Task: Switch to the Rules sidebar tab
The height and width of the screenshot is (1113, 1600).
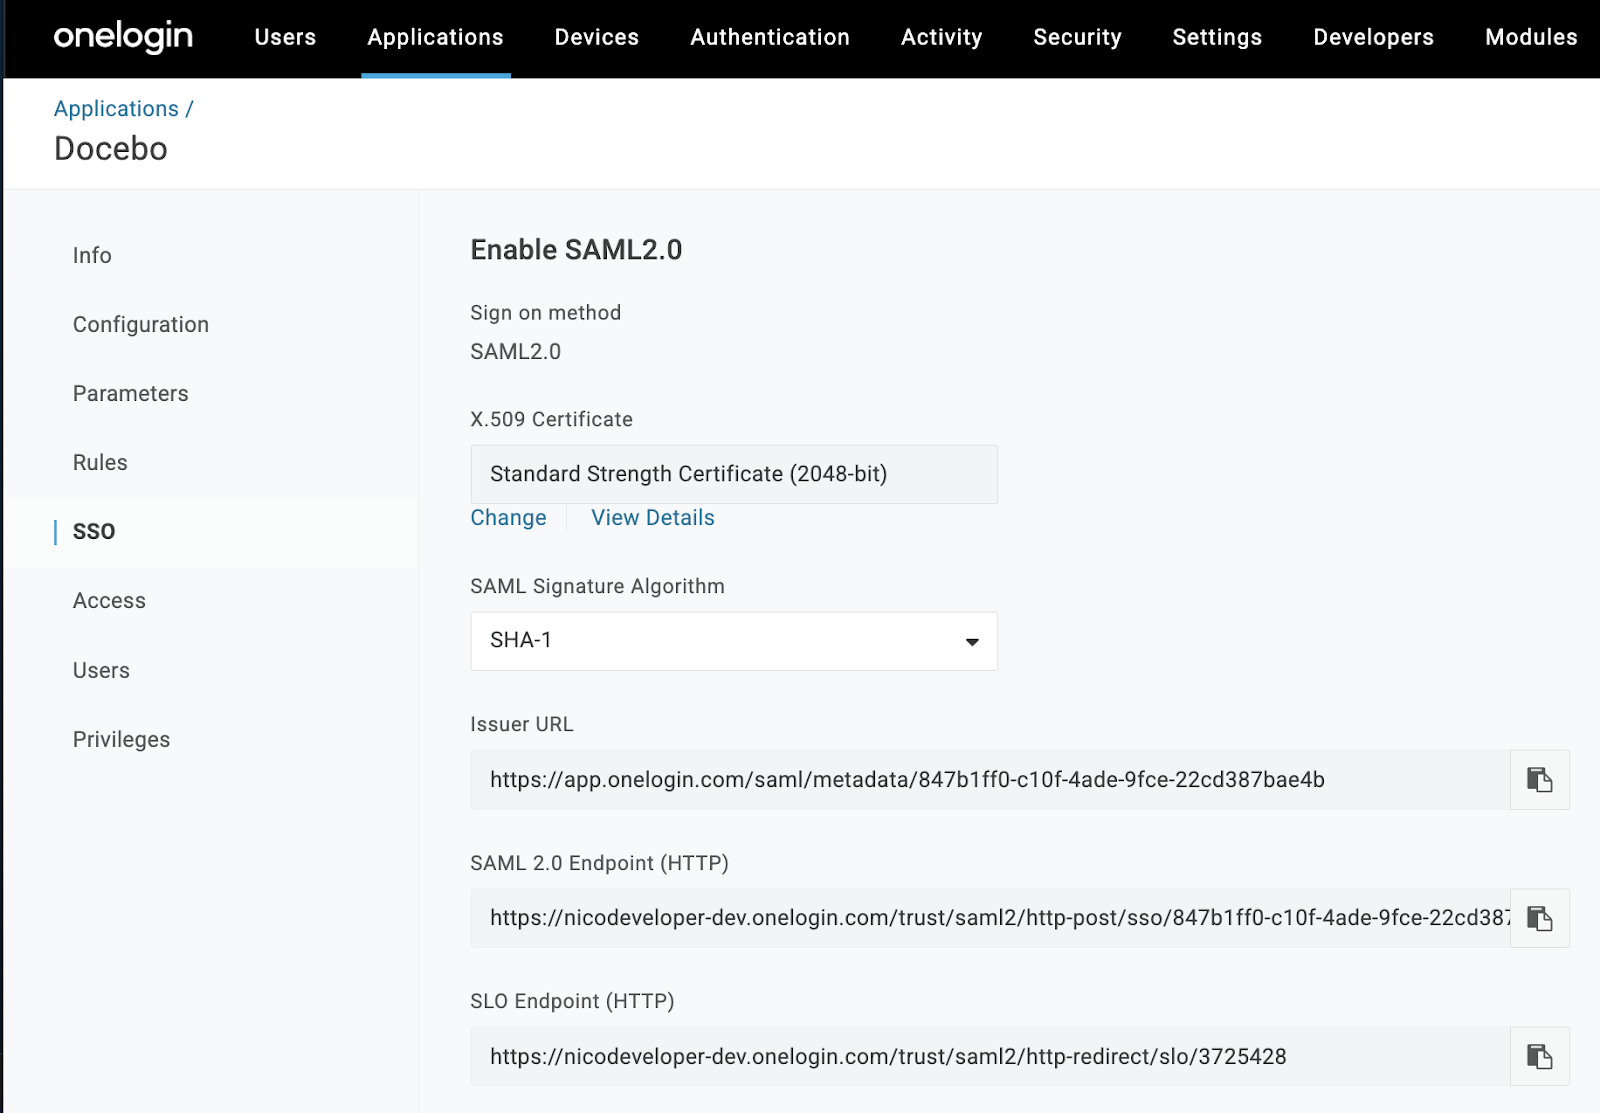Action: (x=100, y=462)
